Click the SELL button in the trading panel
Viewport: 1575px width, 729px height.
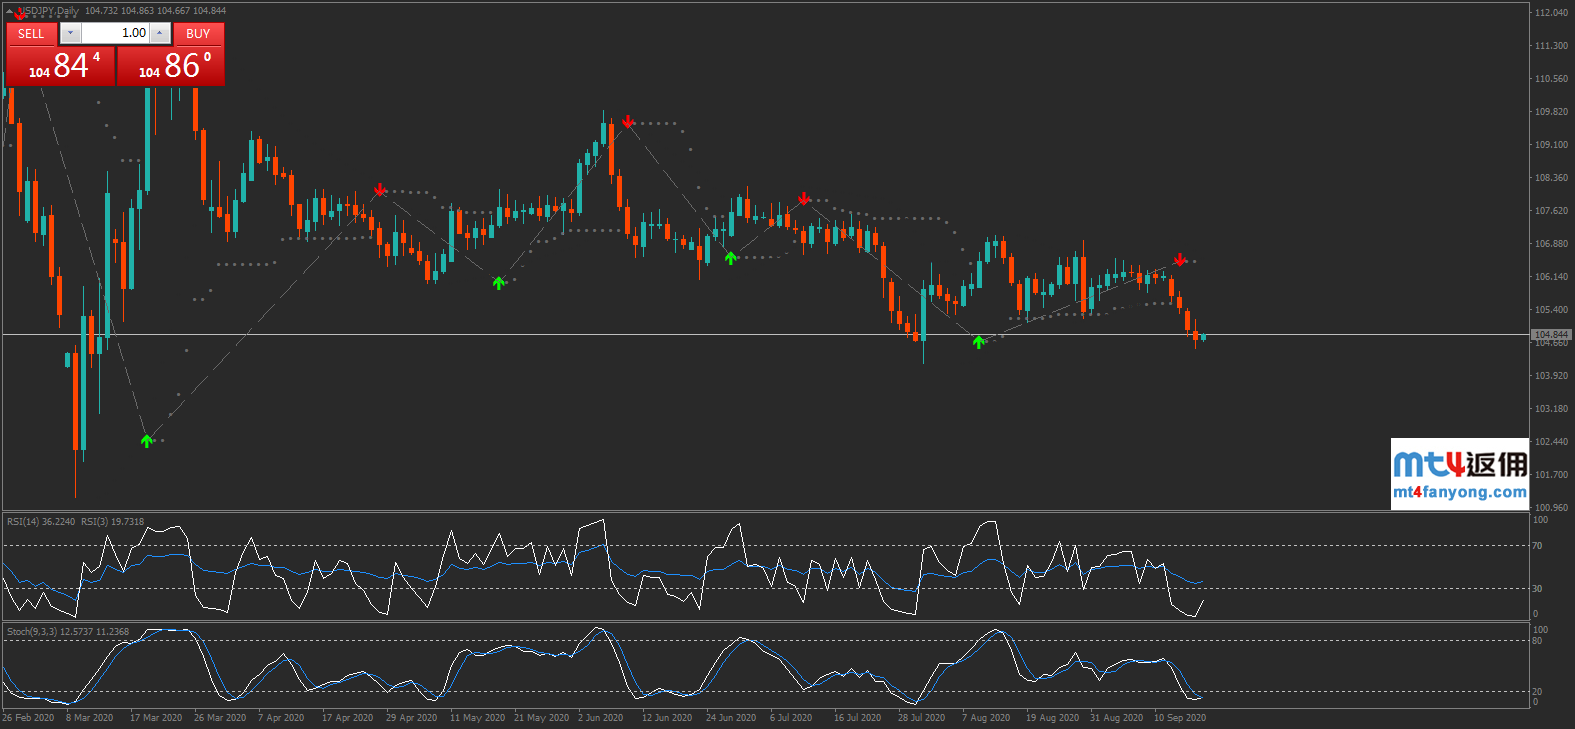[x=31, y=33]
